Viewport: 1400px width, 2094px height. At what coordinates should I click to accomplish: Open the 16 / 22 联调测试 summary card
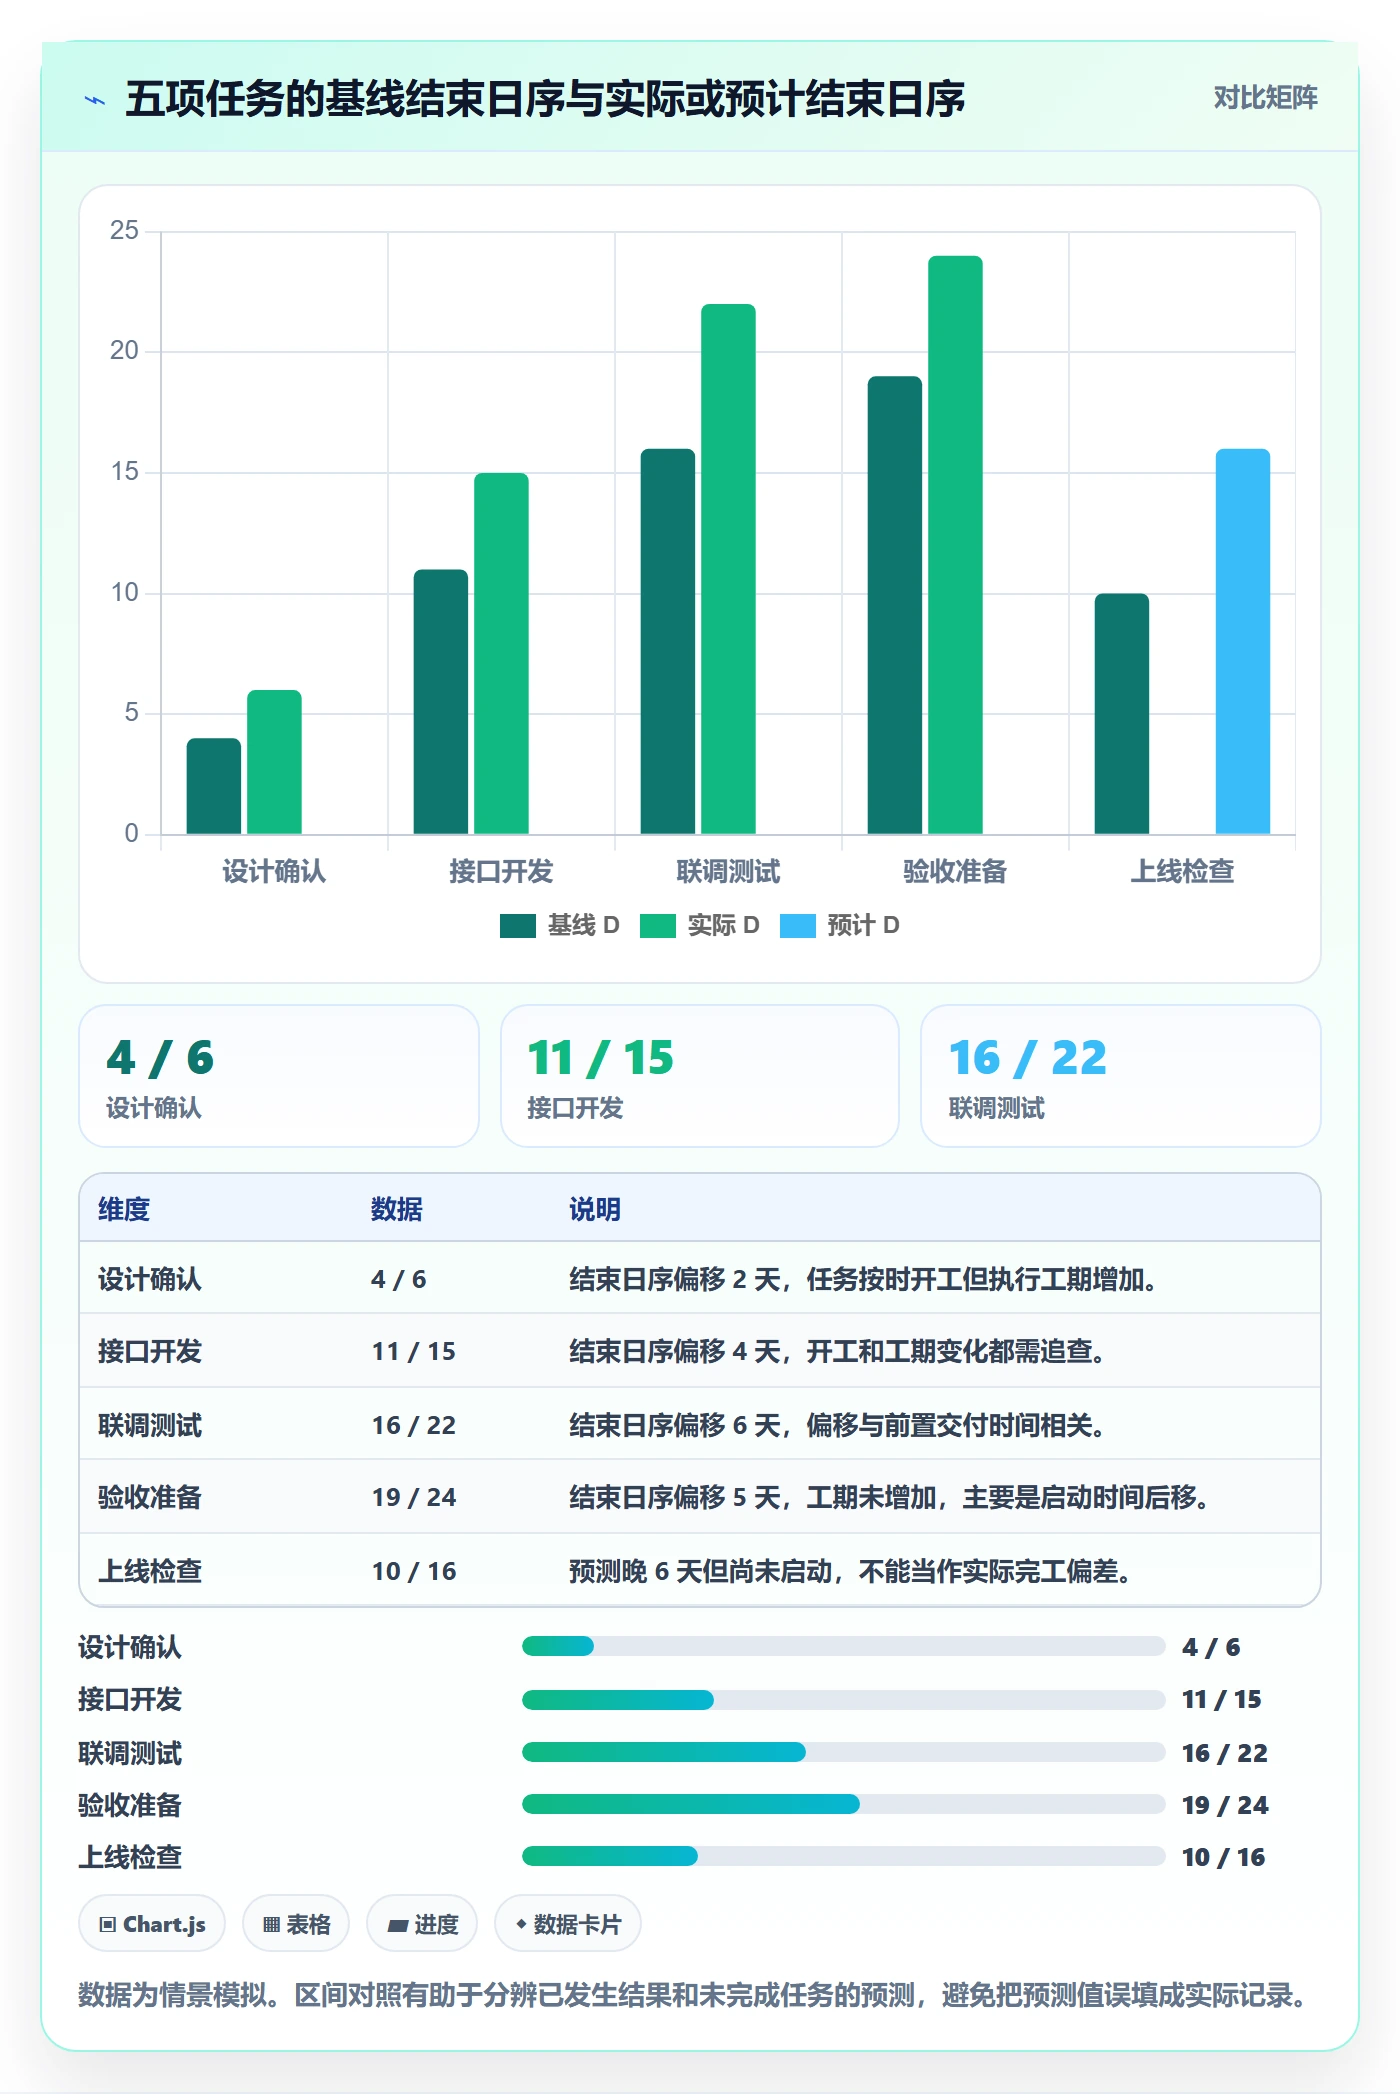click(1121, 1076)
